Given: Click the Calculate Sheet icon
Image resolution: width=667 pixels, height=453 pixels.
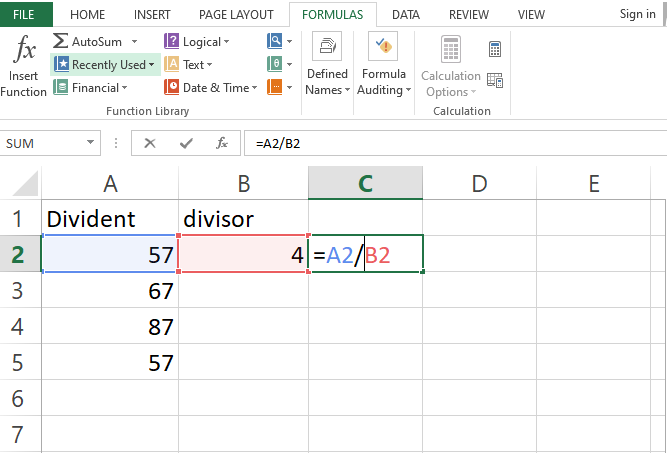Looking at the screenshot, I should [x=495, y=80].
